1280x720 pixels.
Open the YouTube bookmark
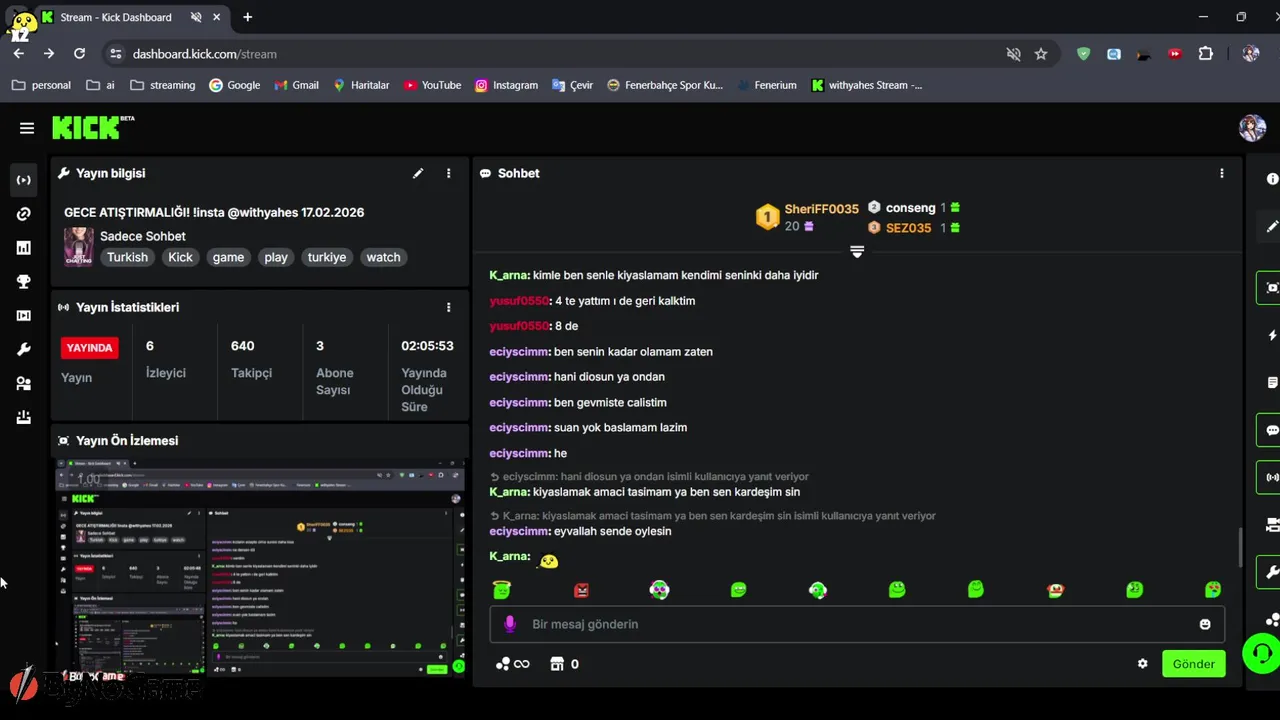point(432,85)
